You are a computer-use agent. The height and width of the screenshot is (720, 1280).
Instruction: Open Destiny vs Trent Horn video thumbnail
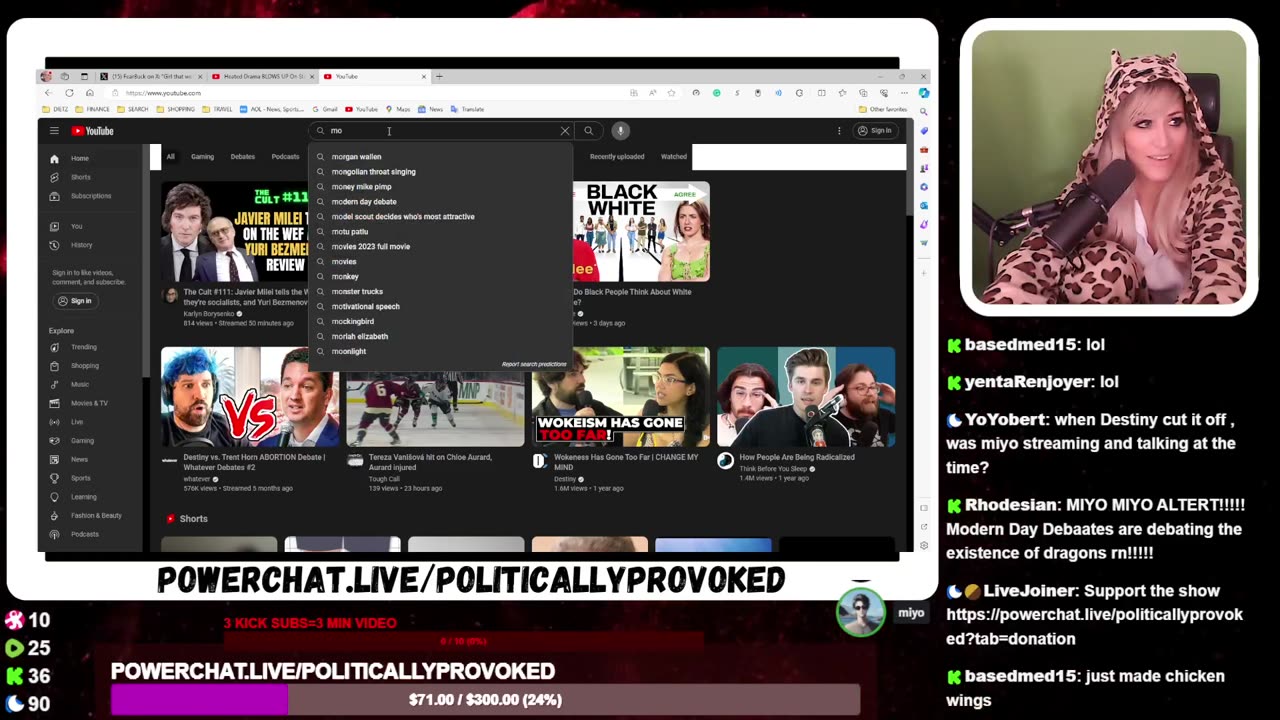(250, 397)
